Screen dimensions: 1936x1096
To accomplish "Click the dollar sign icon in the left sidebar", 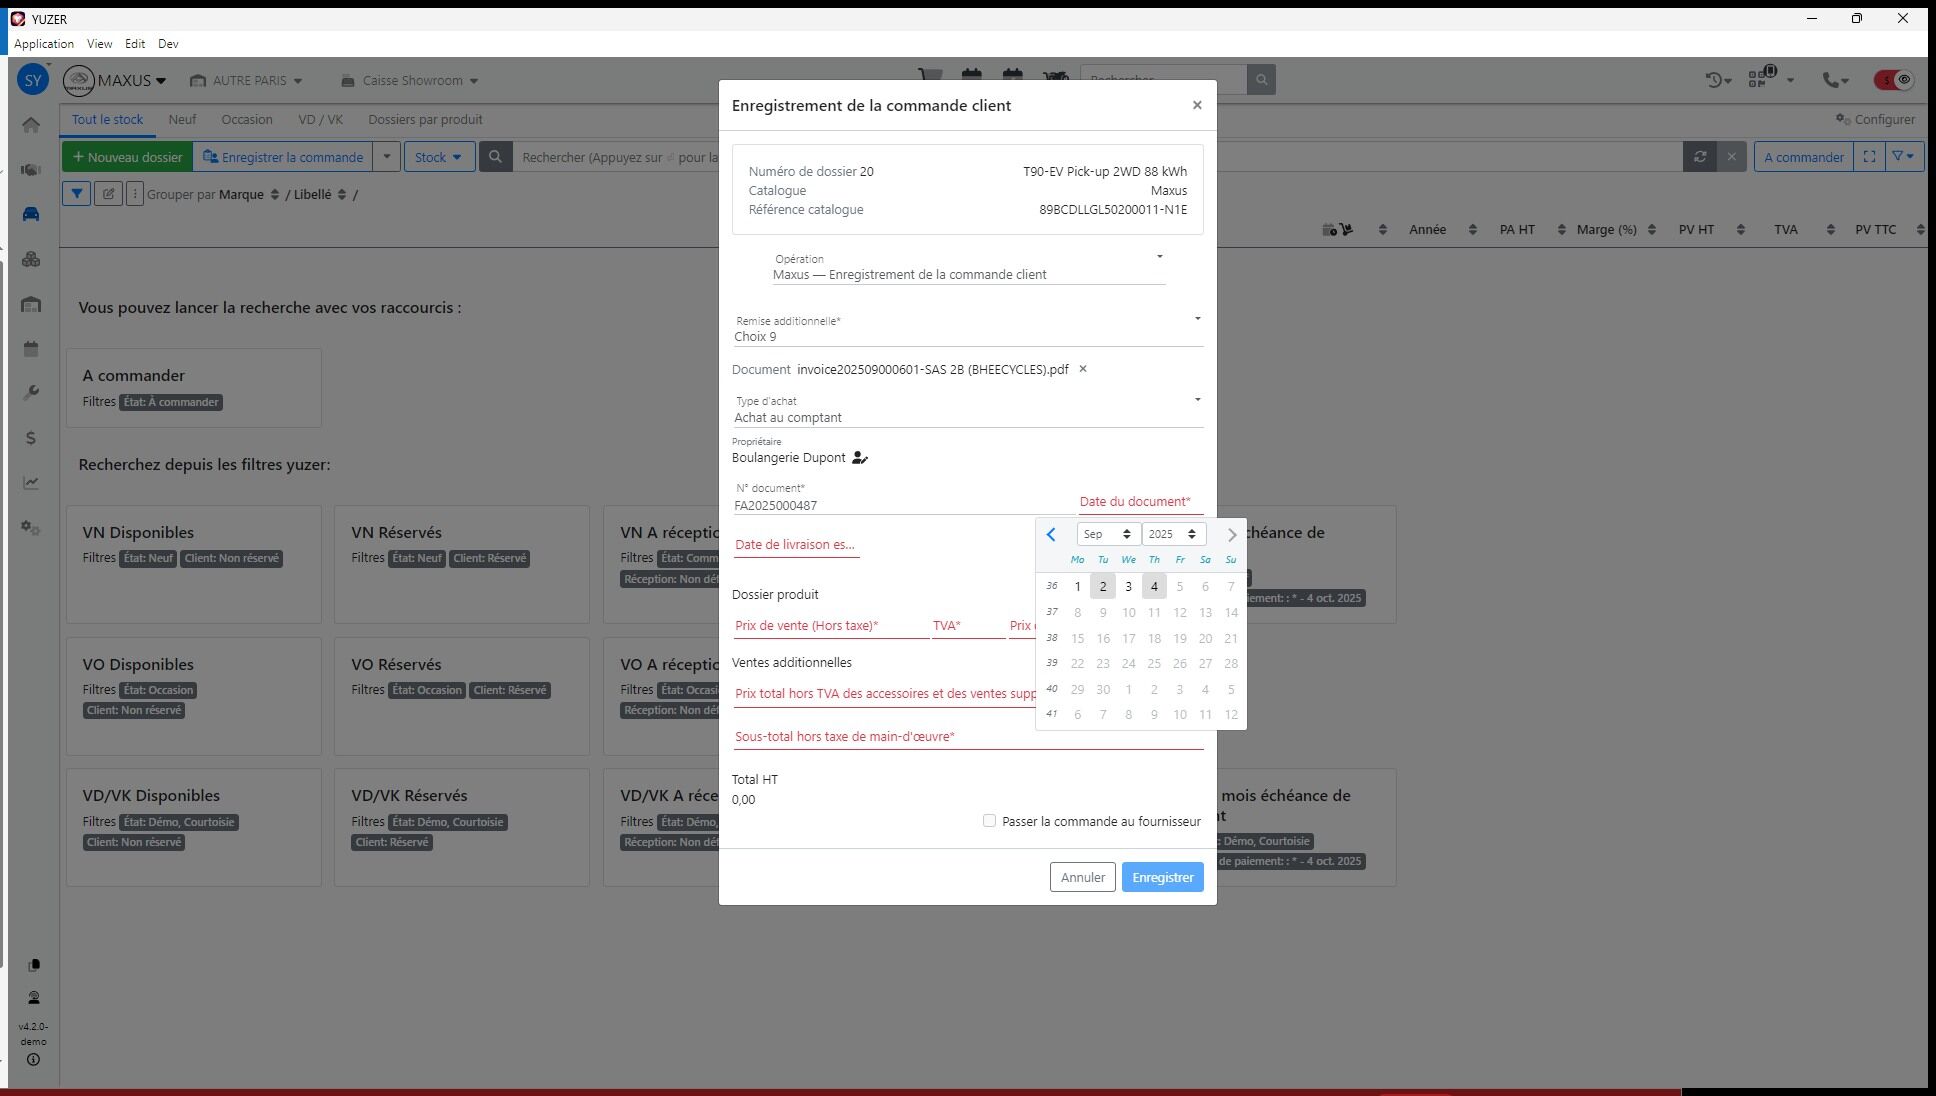I will pyautogui.click(x=31, y=438).
